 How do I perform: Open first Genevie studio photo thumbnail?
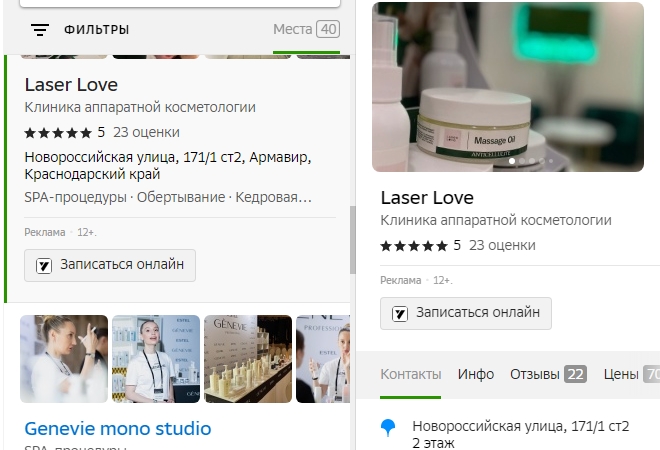click(64, 359)
